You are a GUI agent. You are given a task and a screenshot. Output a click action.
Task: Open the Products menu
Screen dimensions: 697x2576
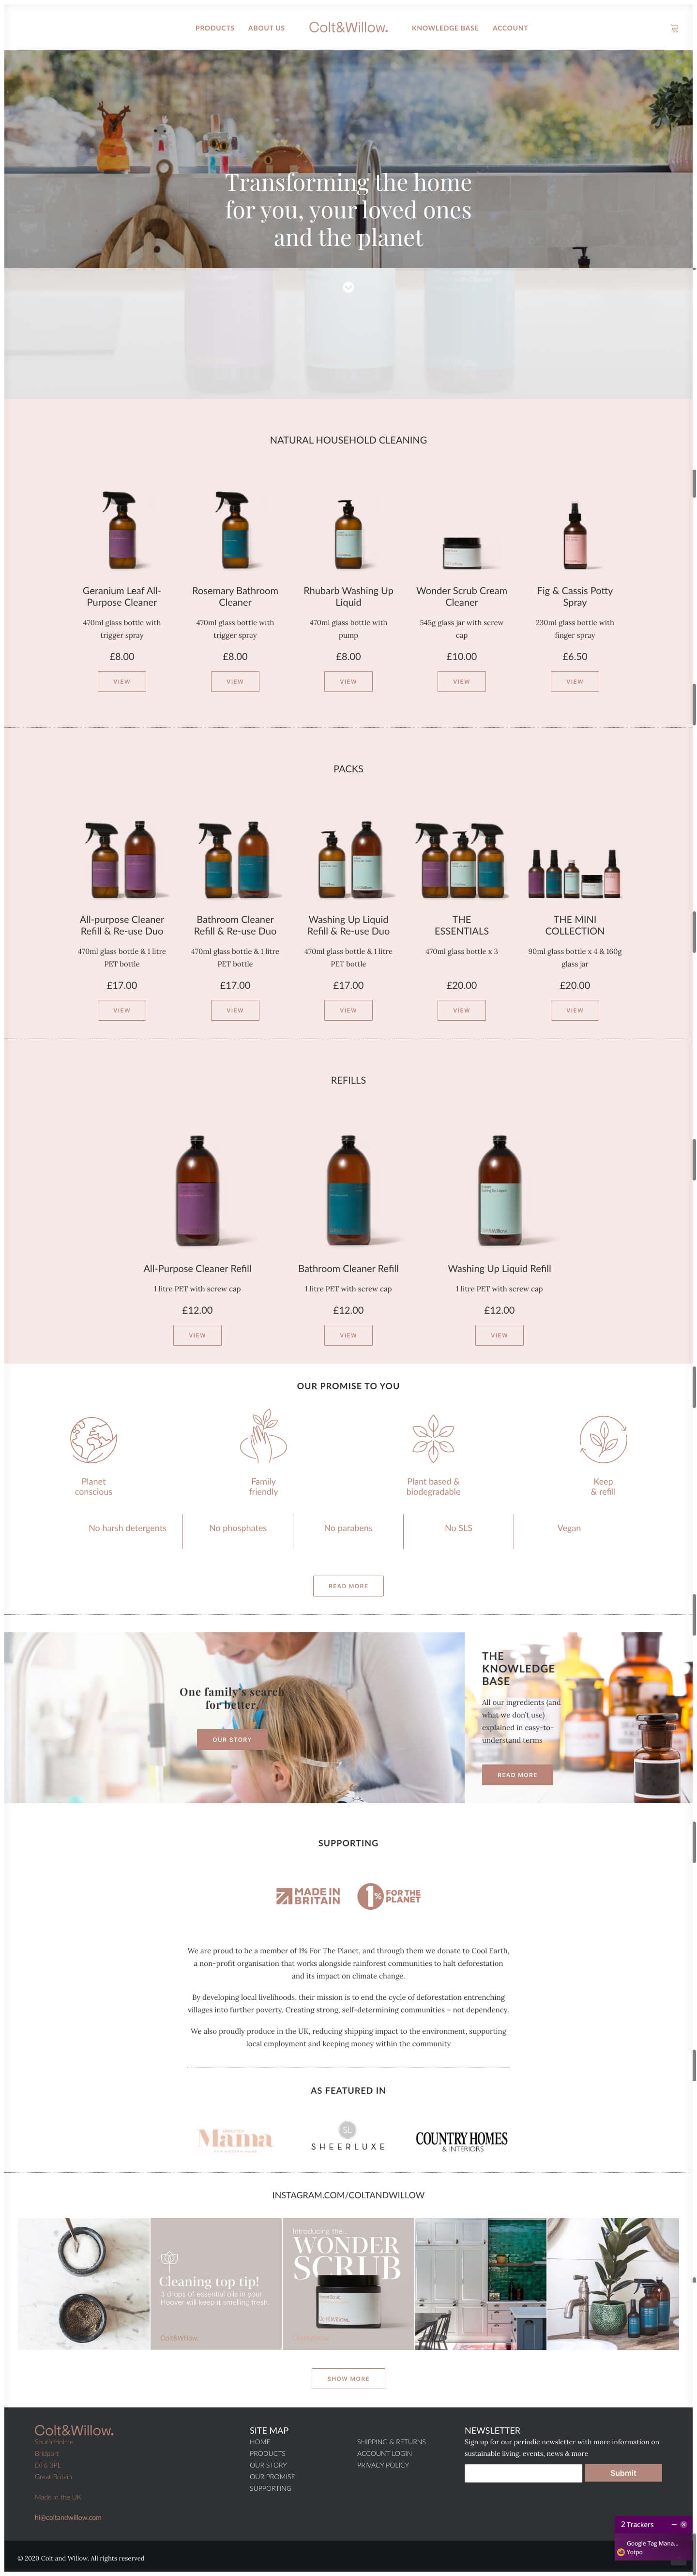point(214,28)
